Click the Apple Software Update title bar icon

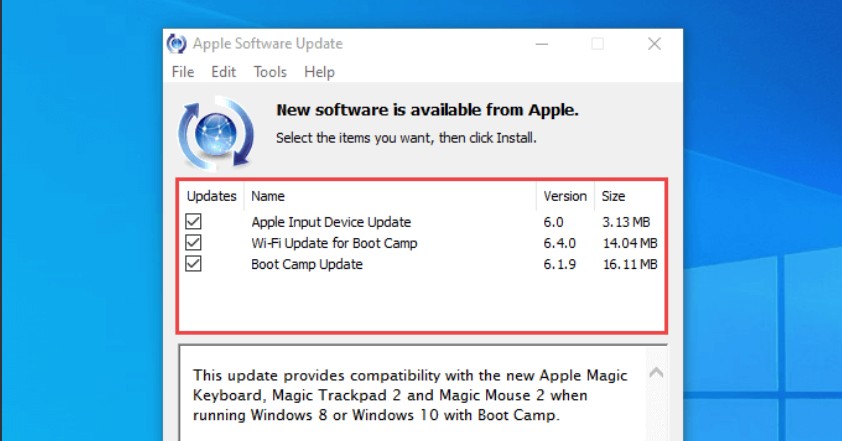tap(176, 44)
